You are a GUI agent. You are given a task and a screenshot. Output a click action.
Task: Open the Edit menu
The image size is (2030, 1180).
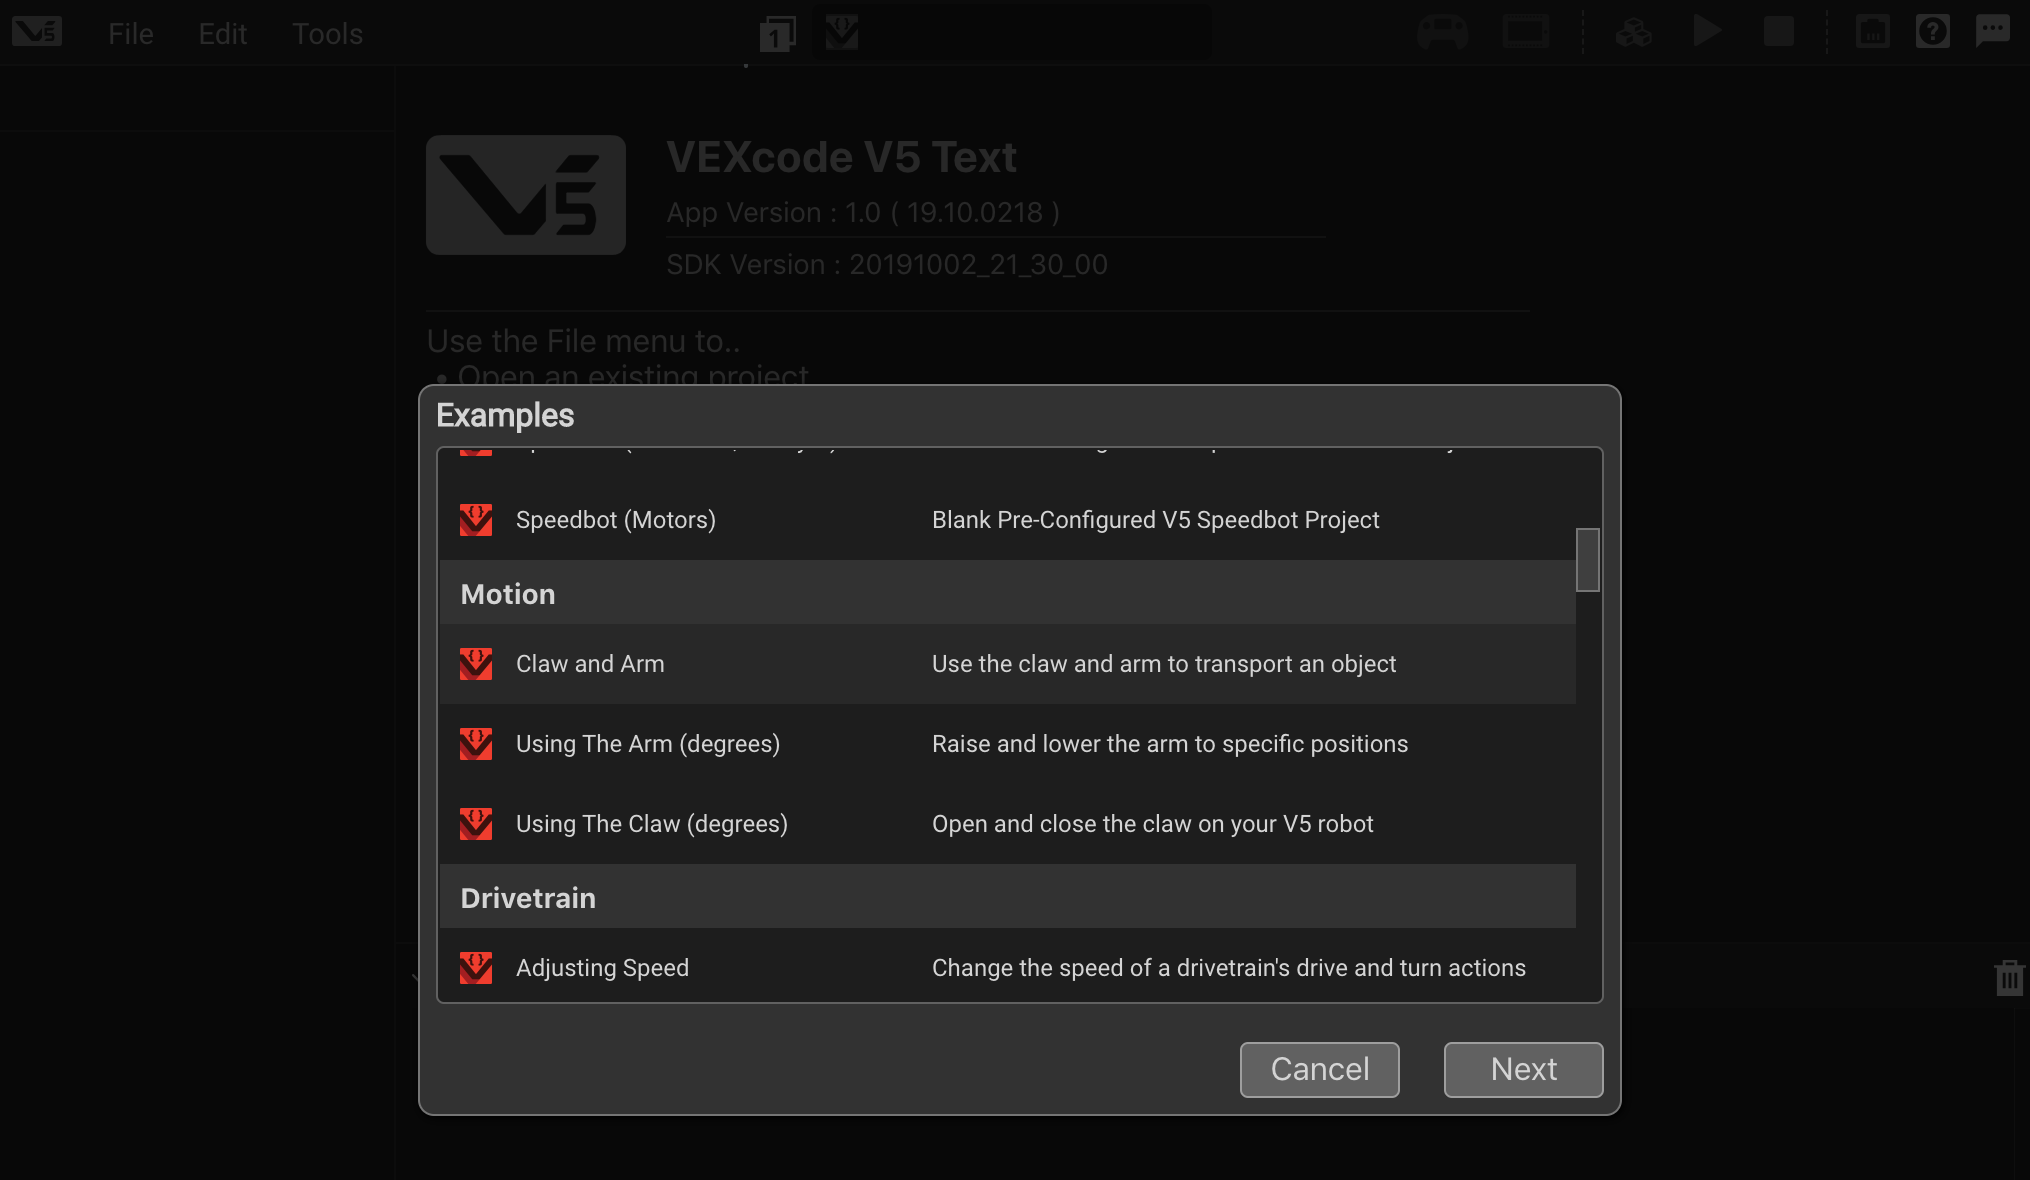pos(222,33)
